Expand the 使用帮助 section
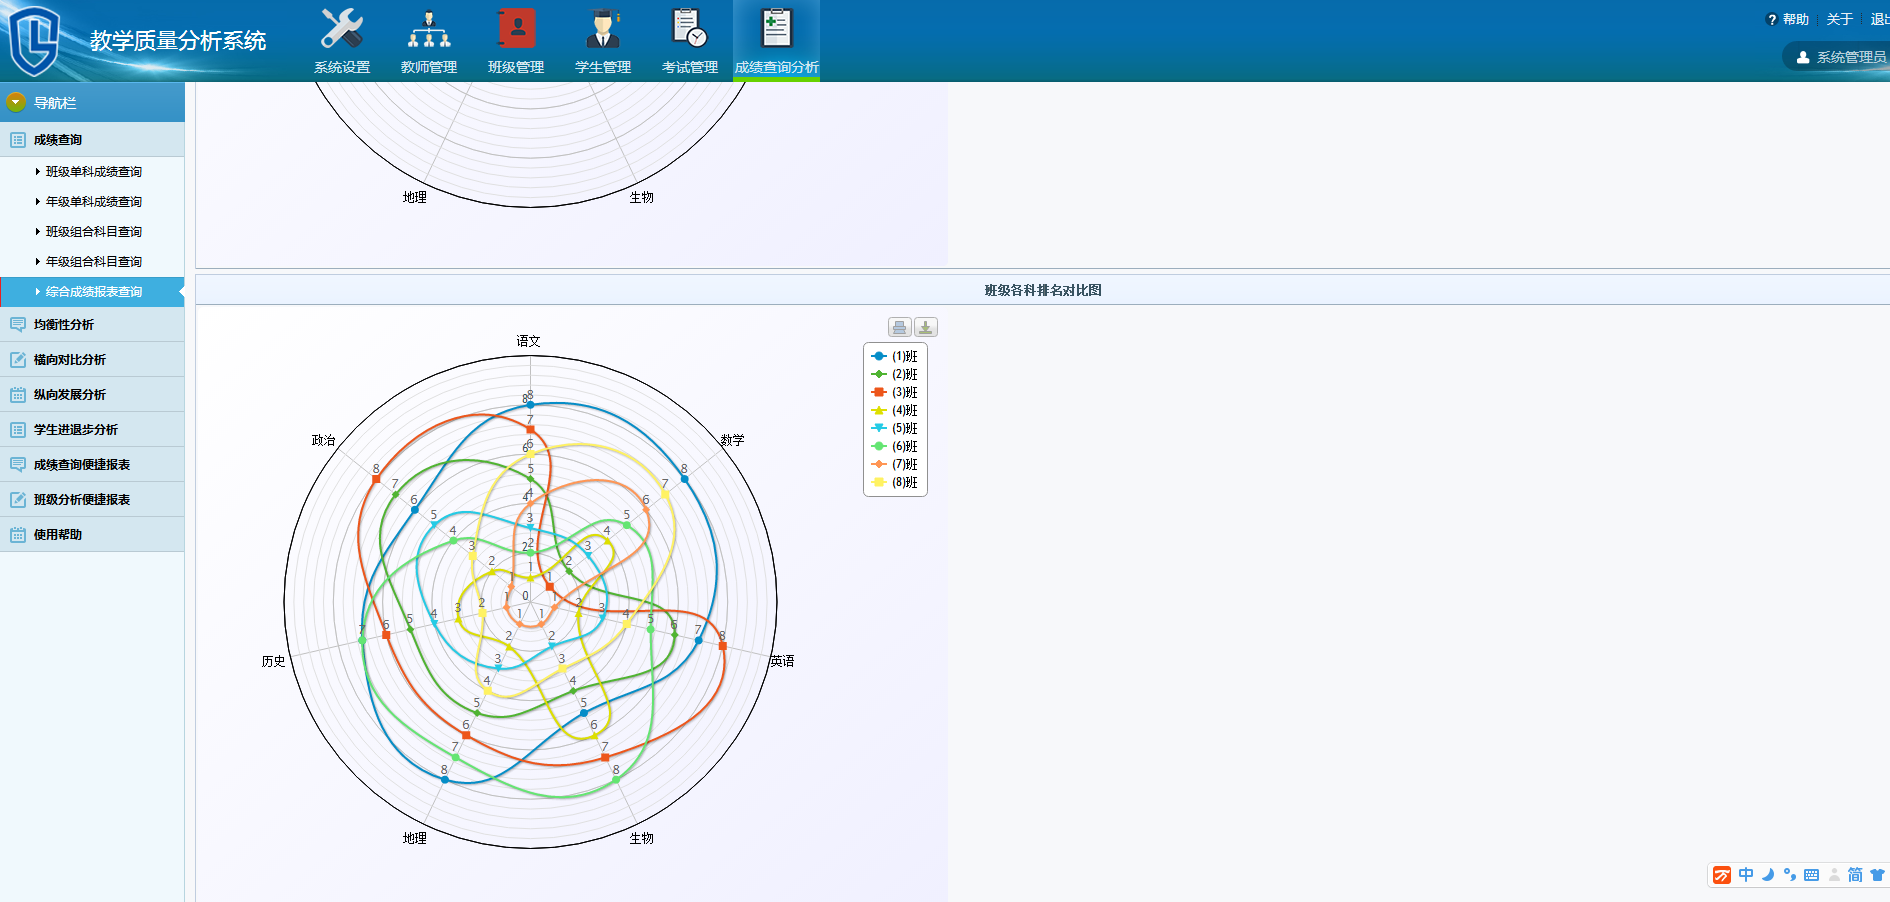Screen dimensions: 1890x902 tap(92, 535)
